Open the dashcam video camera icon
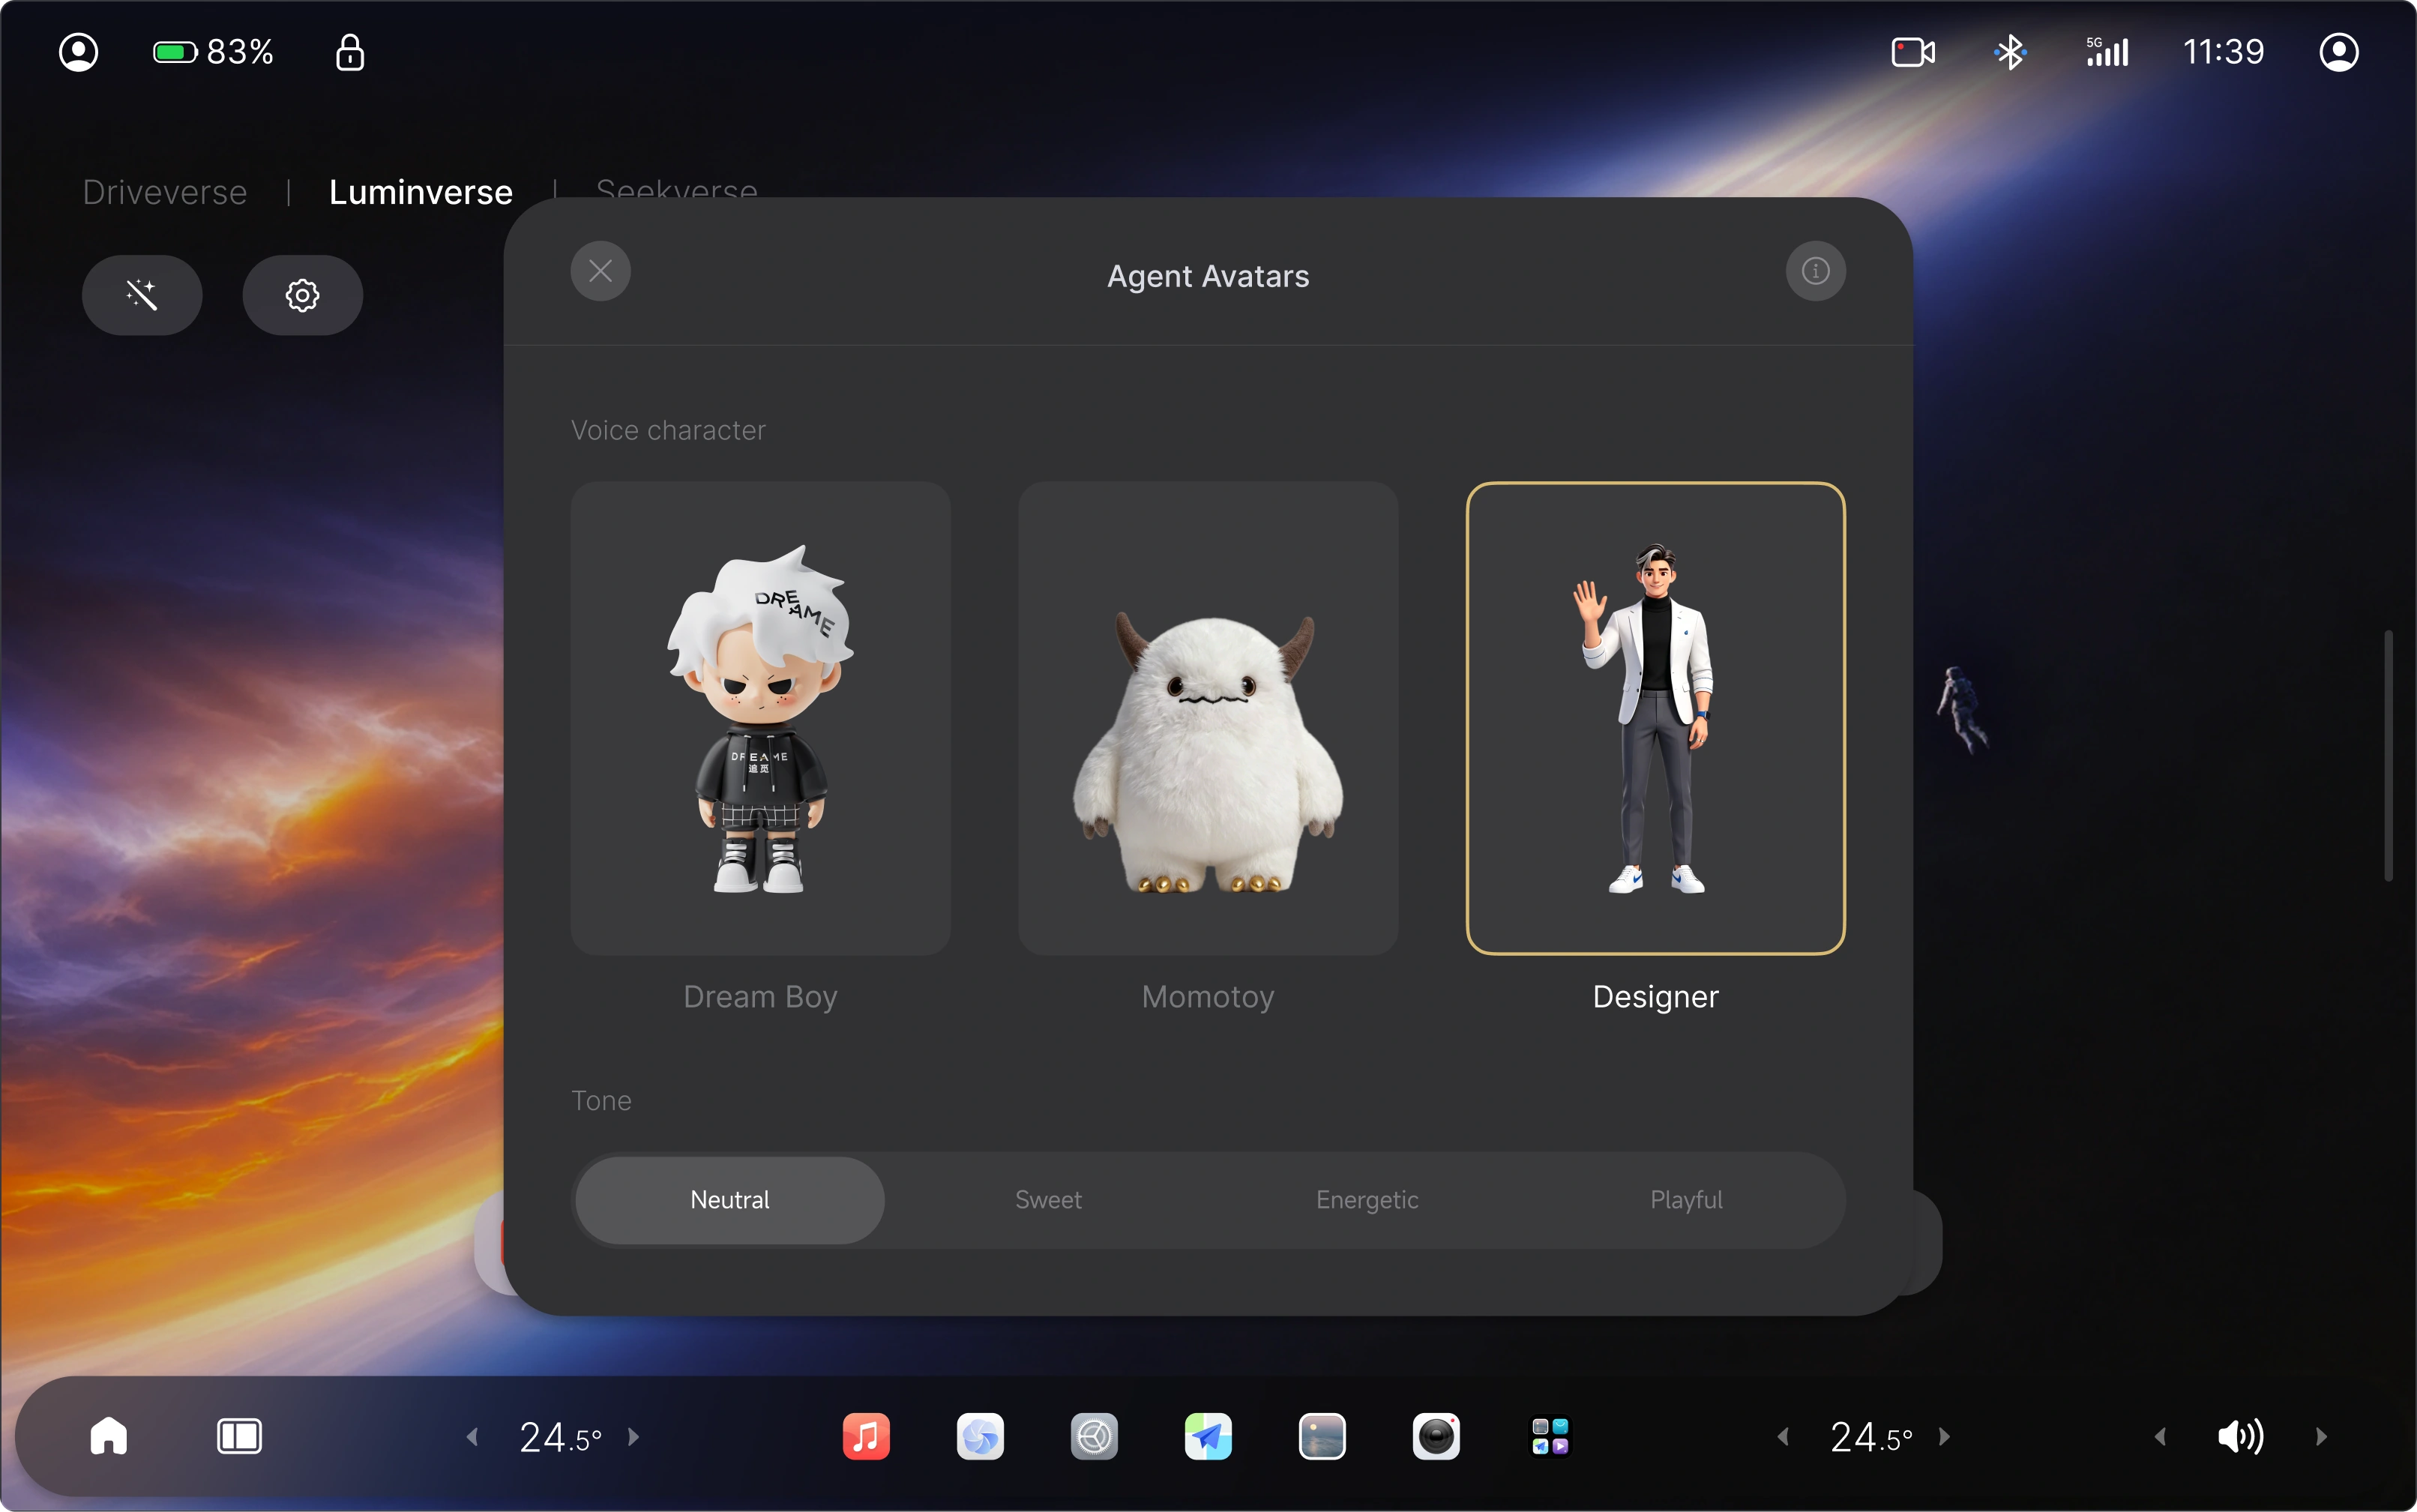 pos(1913,52)
